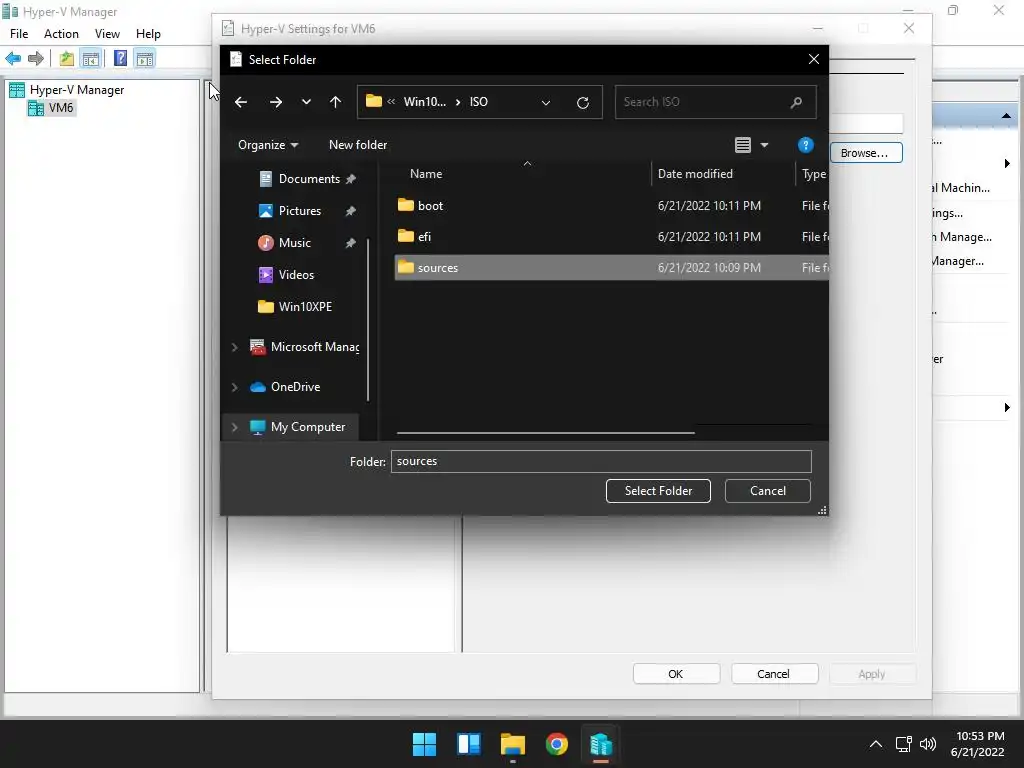Open recent locations chevron in folder dialog

click(306, 102)
